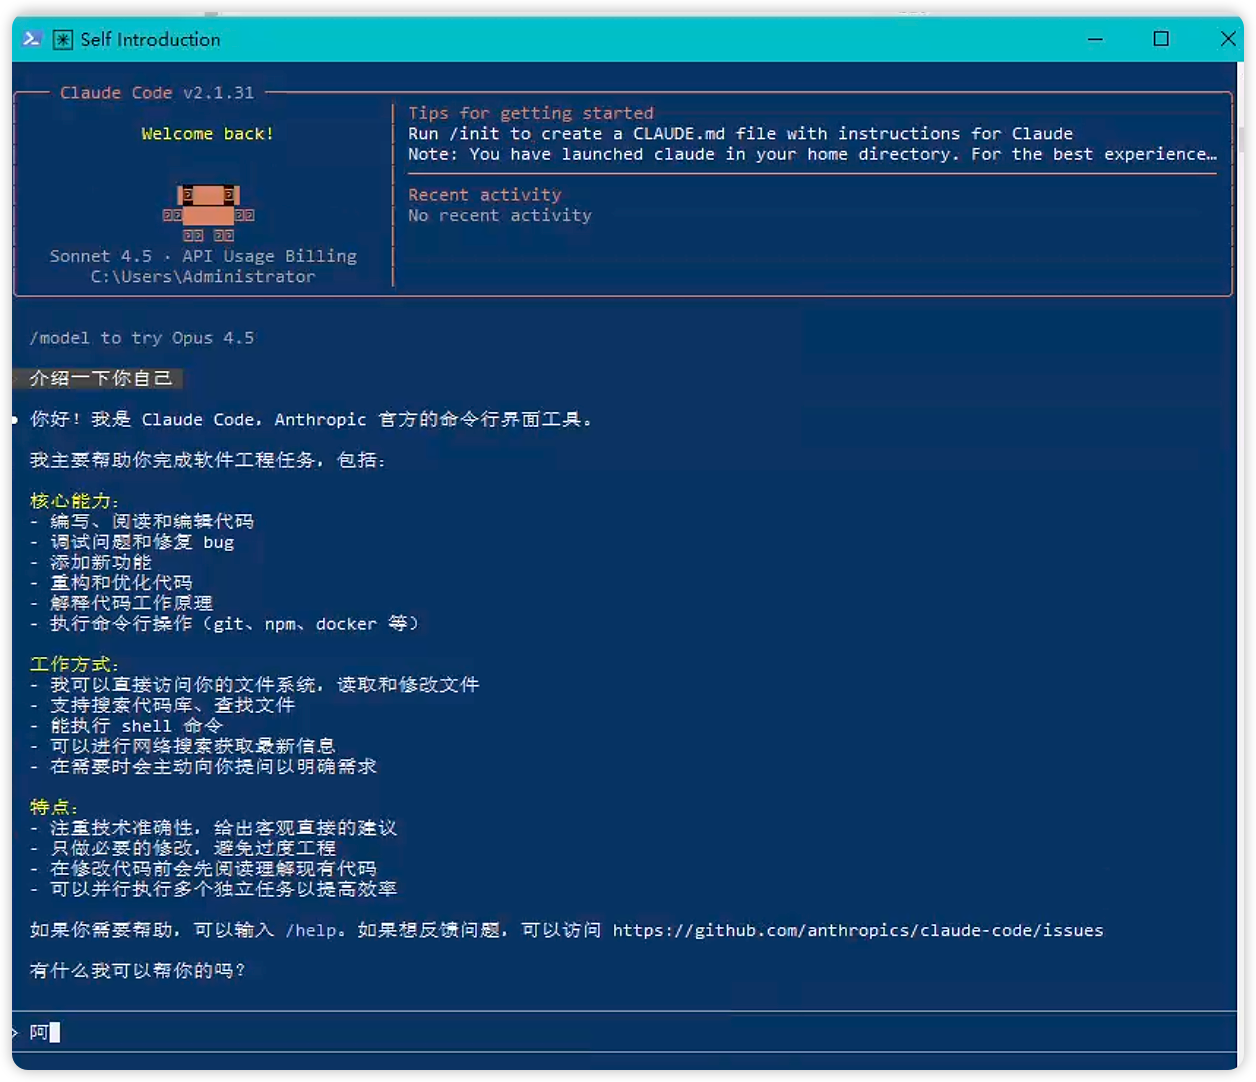This screenshot has width=1256, height=1082.
Task: Click the bullet 支持搜索代码库、查找文件
Action: pyautogui.click(x=162, y=705)
